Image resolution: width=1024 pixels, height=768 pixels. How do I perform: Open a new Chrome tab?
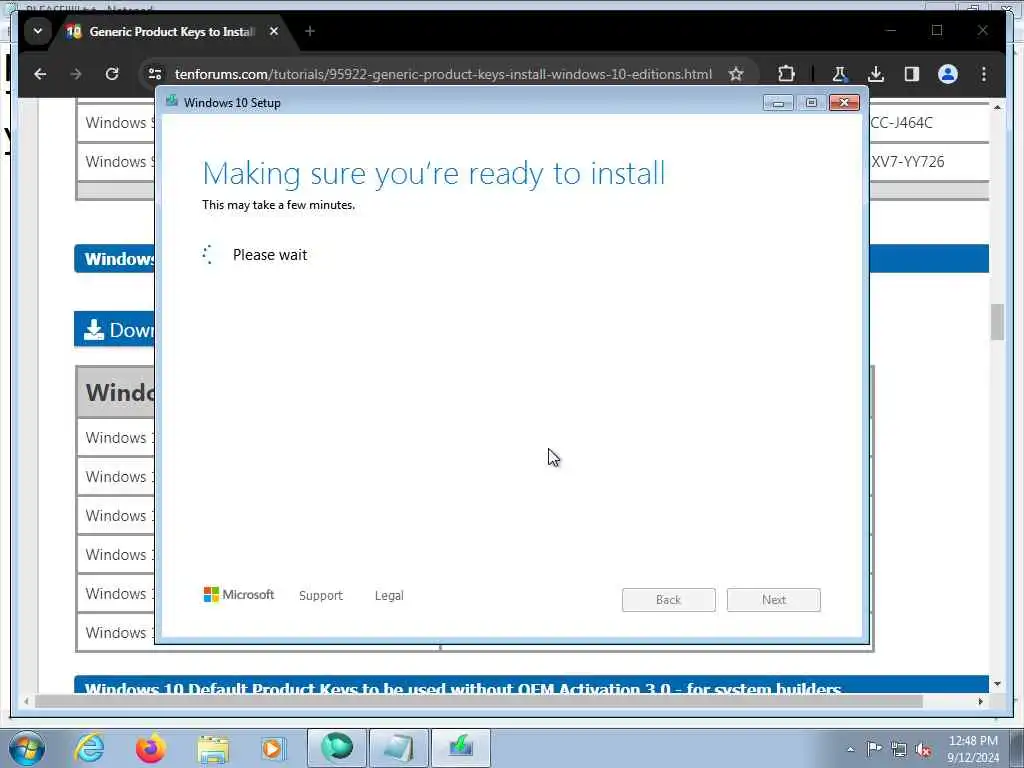(x=310, y=31)
